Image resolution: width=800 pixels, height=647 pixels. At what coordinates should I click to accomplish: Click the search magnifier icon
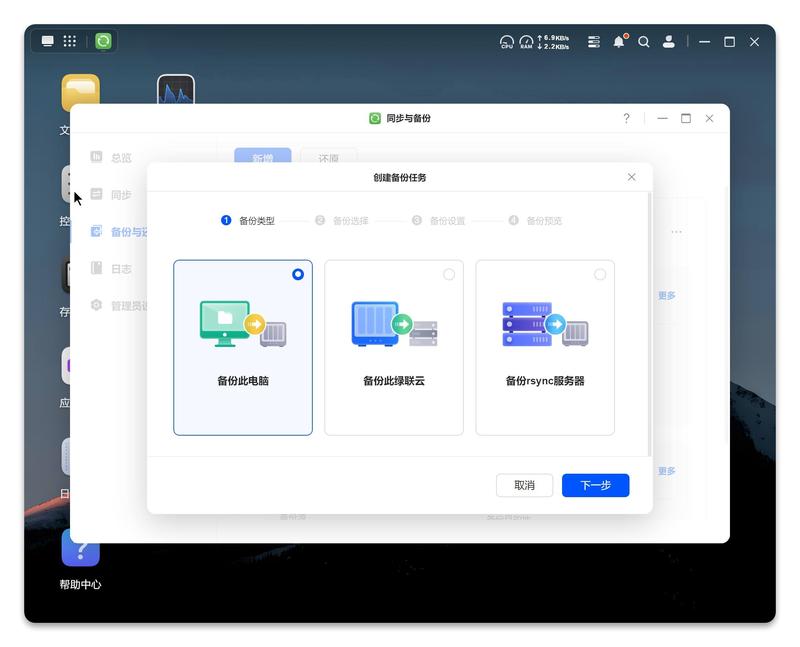[644, 42]
